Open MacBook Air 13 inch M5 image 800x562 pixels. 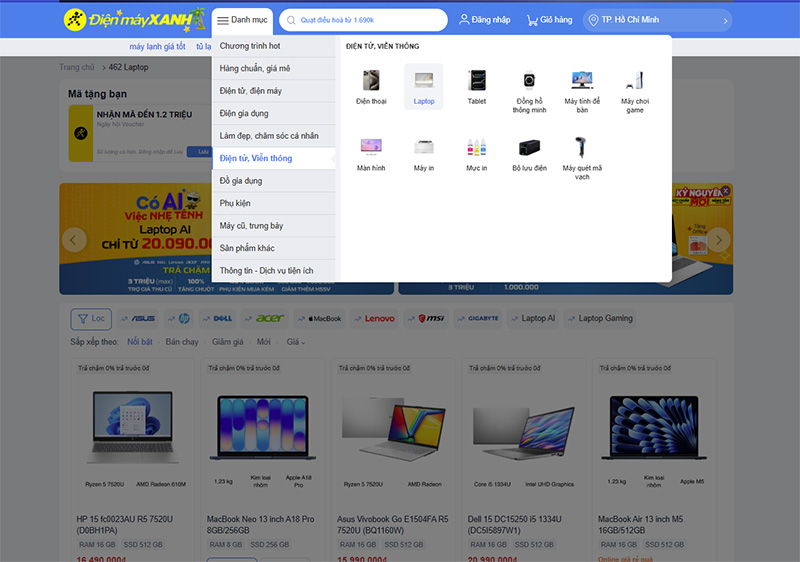(654, 426)
